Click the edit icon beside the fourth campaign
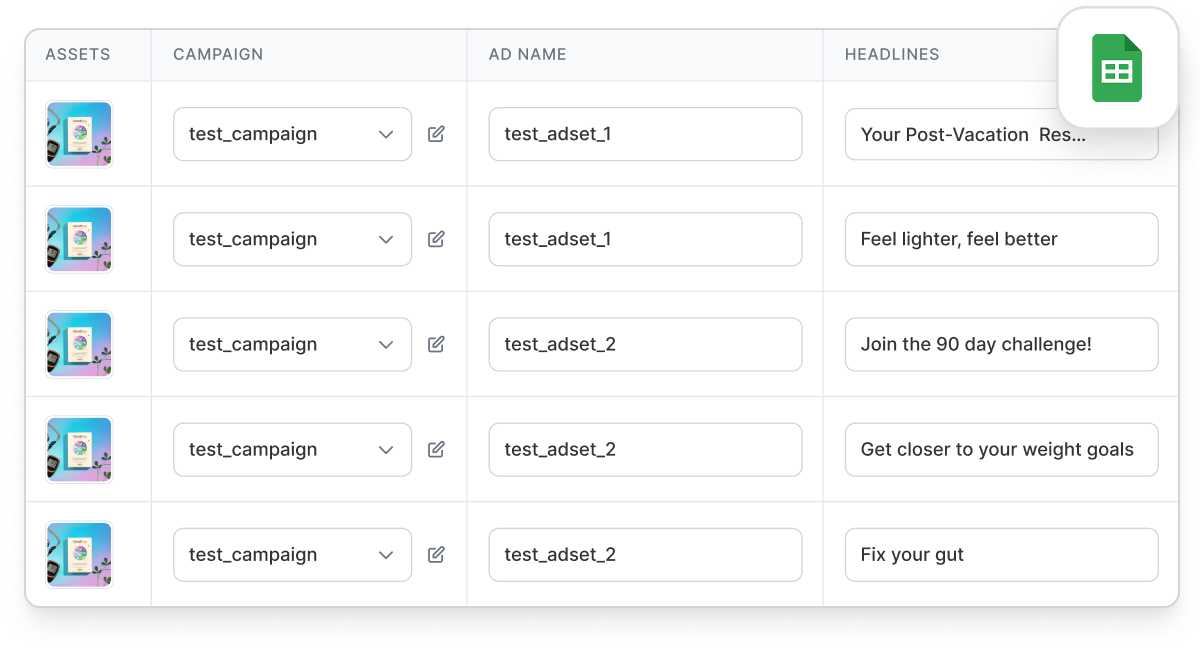 pos(435,449)
